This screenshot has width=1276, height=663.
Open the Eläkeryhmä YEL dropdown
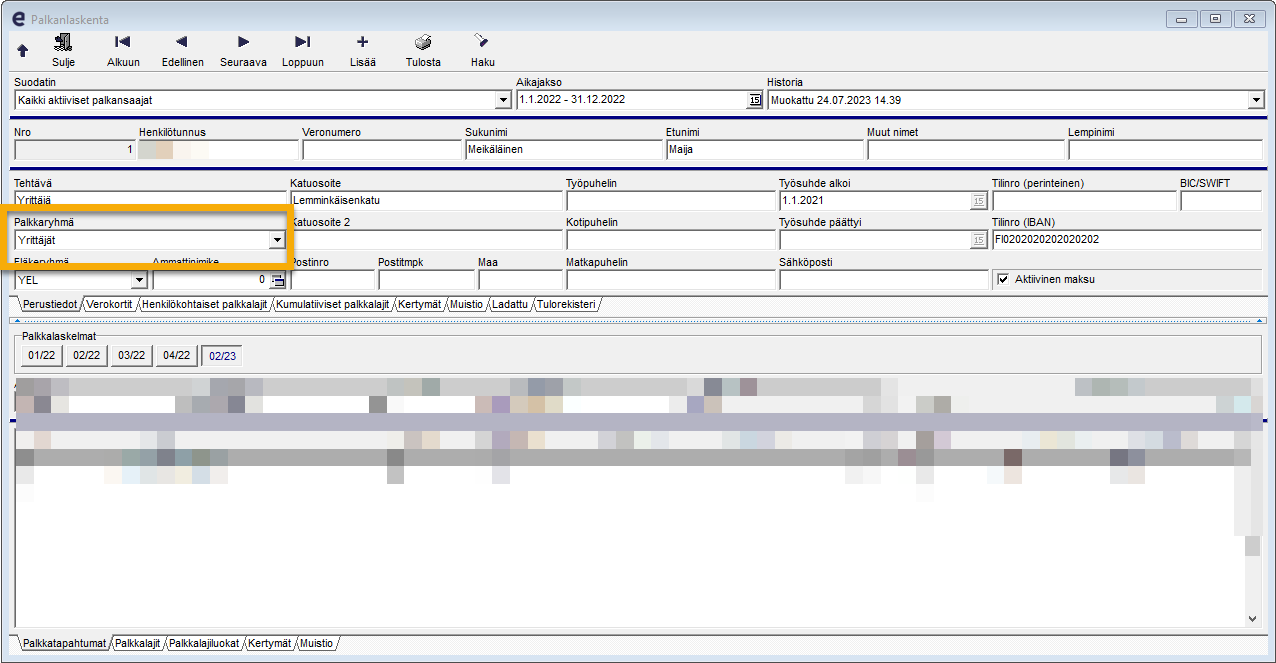(139, 280)
